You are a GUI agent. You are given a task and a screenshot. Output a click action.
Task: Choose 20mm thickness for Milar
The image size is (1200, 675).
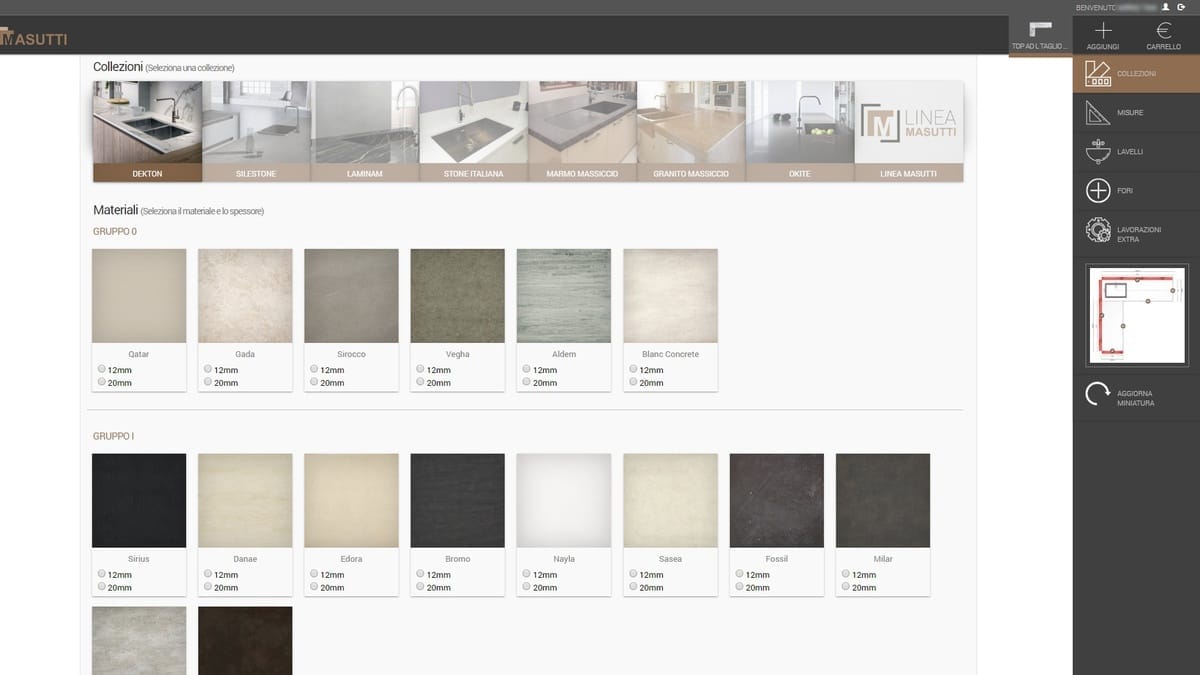846,587
